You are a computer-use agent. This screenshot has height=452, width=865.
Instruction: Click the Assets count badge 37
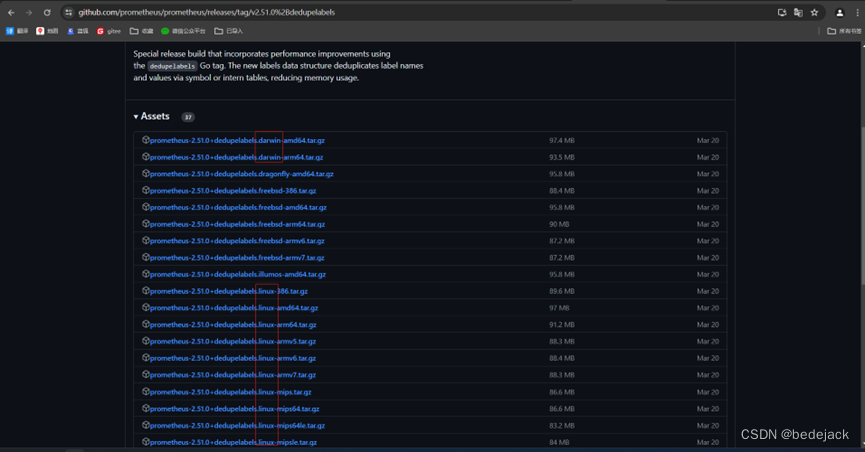(188, 117)
